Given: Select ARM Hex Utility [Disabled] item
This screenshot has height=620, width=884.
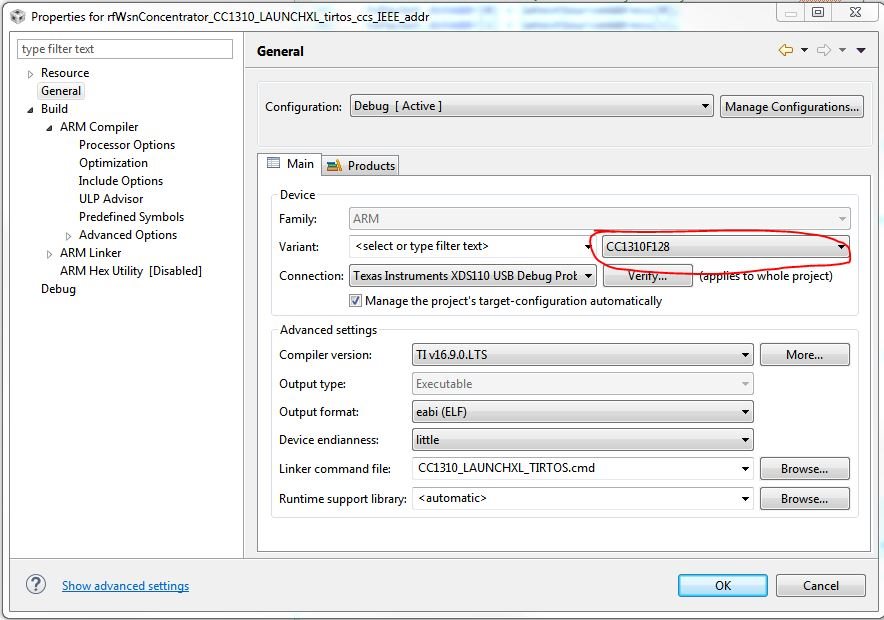Looking at the screenshot, I should (131, 271).
